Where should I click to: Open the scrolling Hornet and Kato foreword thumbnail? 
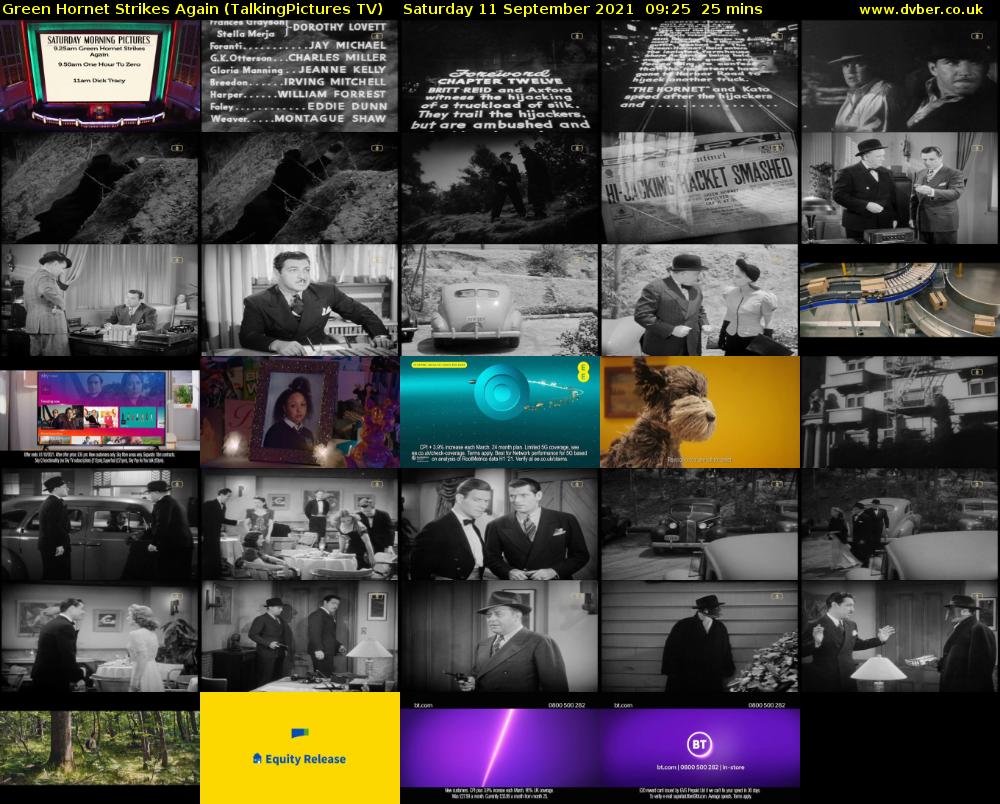click(x=700, y=76)
